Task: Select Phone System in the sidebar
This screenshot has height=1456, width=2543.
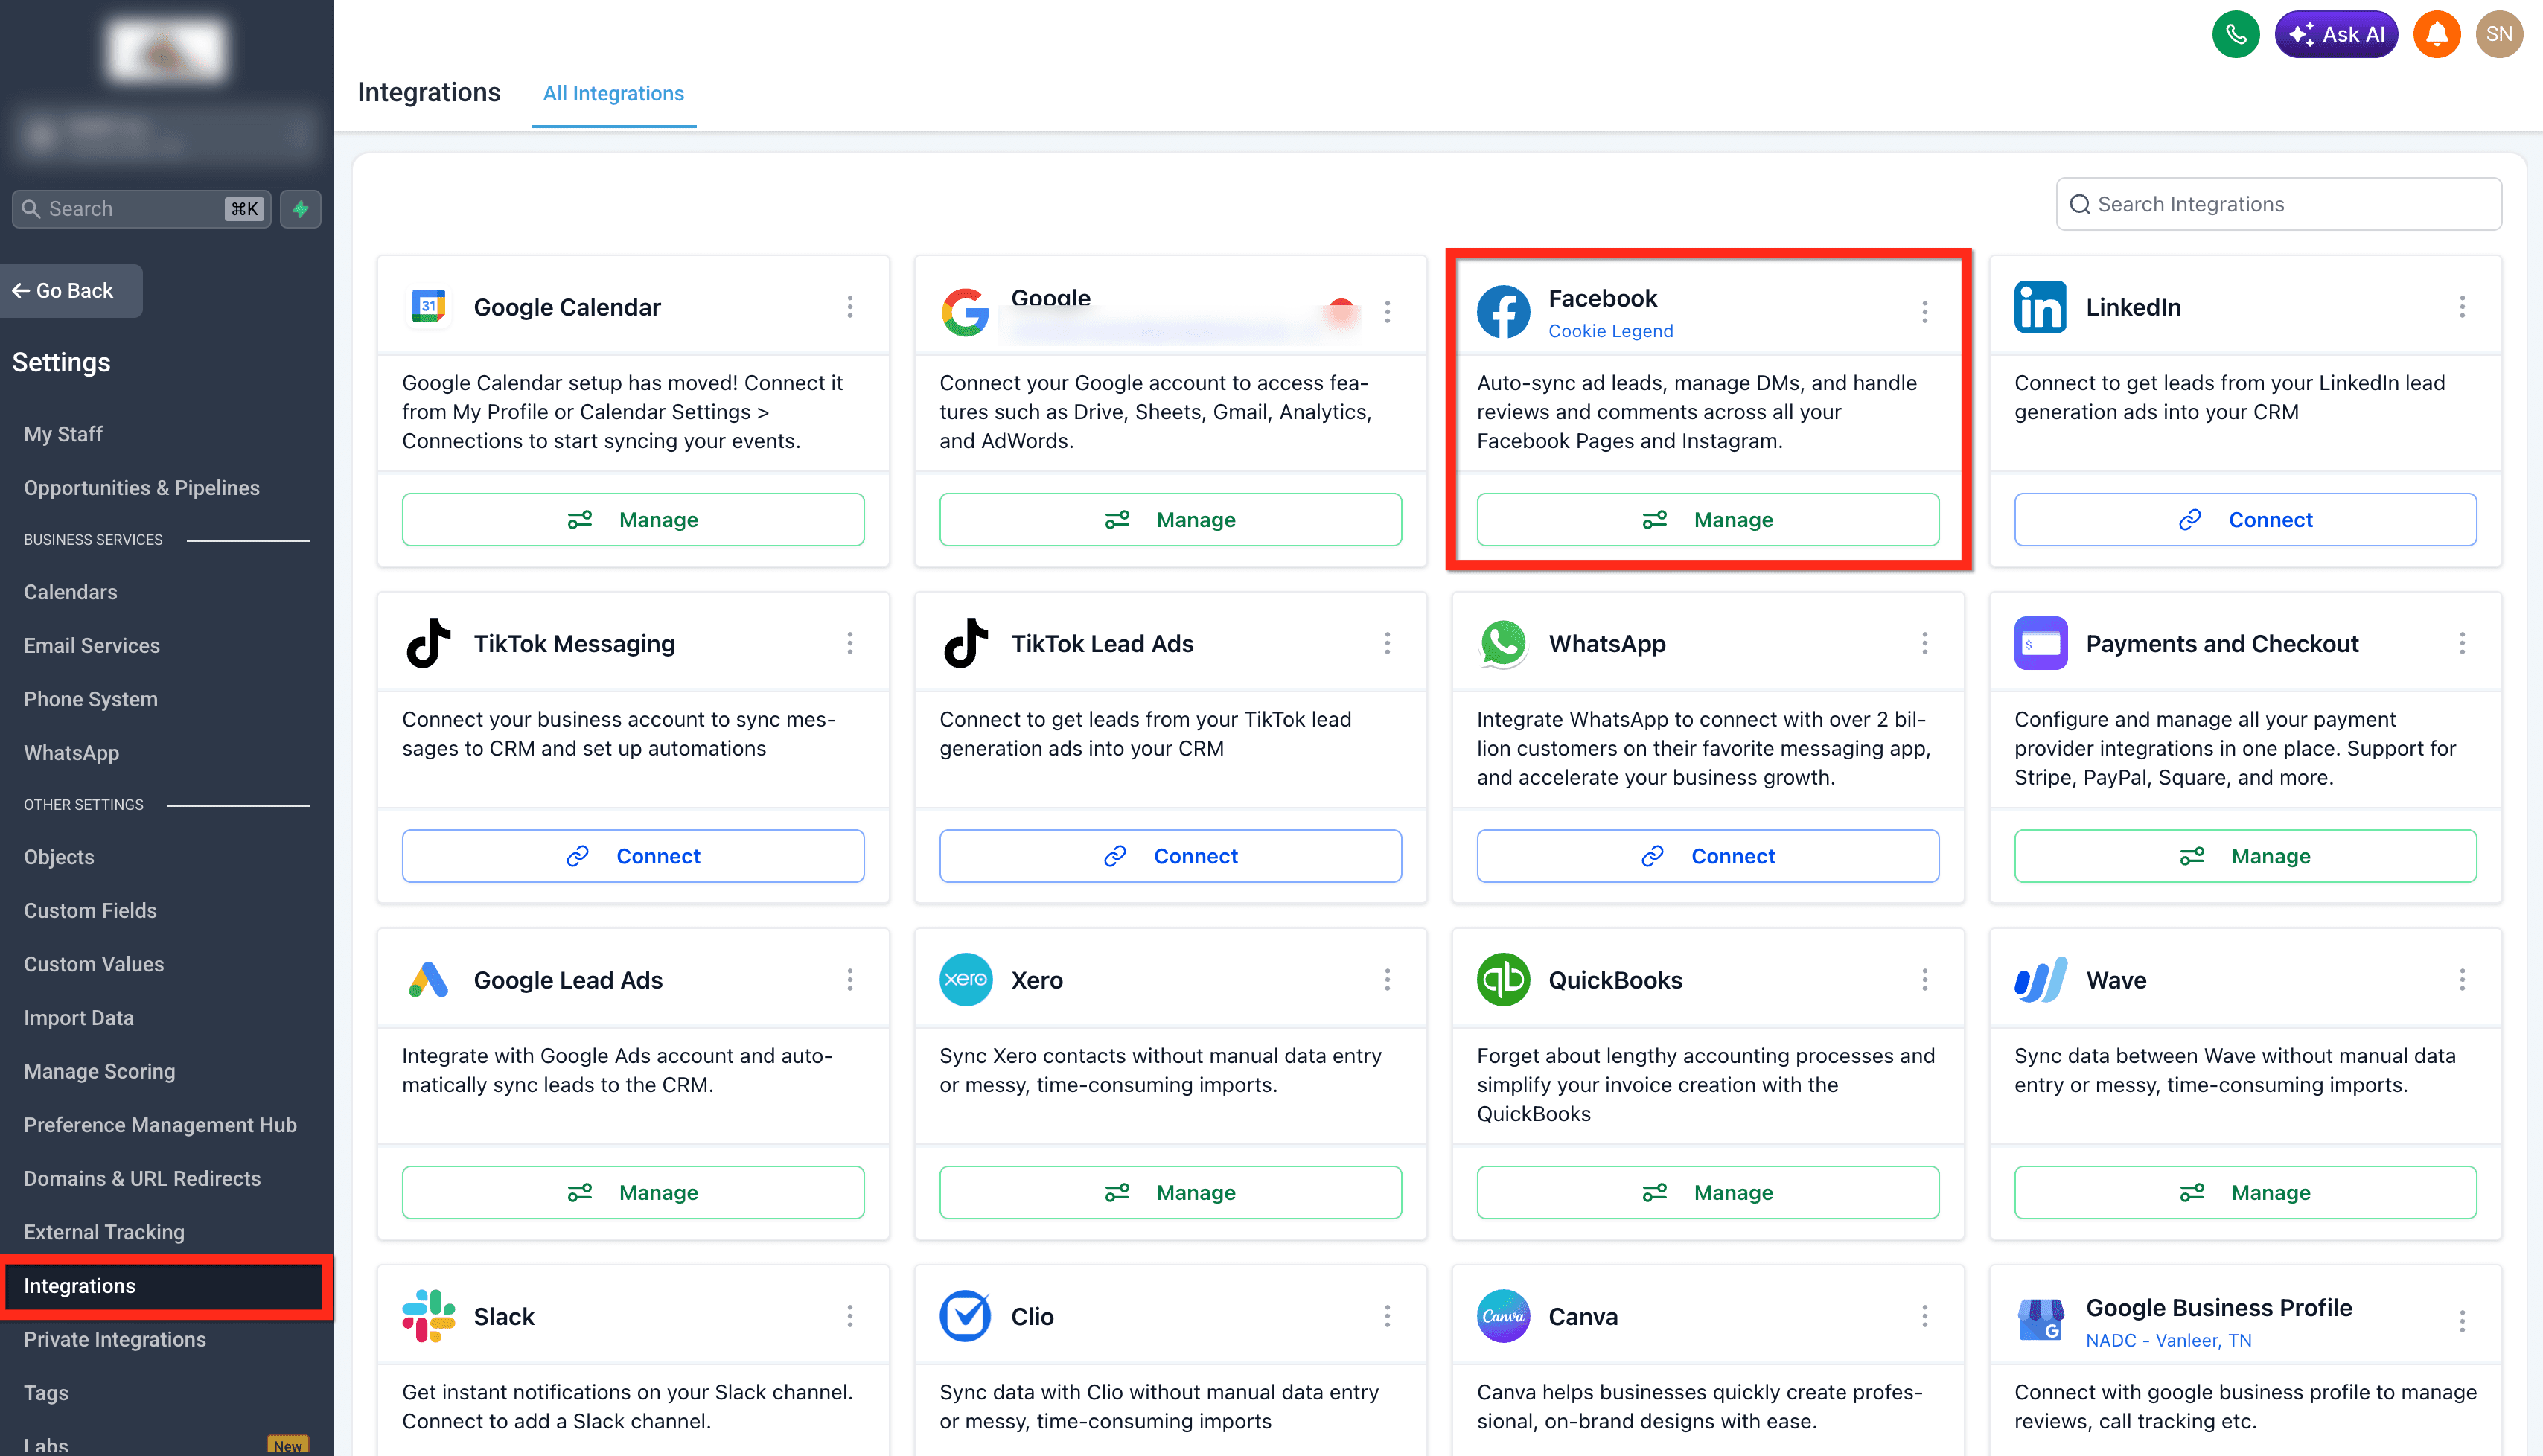Action: 90,699
